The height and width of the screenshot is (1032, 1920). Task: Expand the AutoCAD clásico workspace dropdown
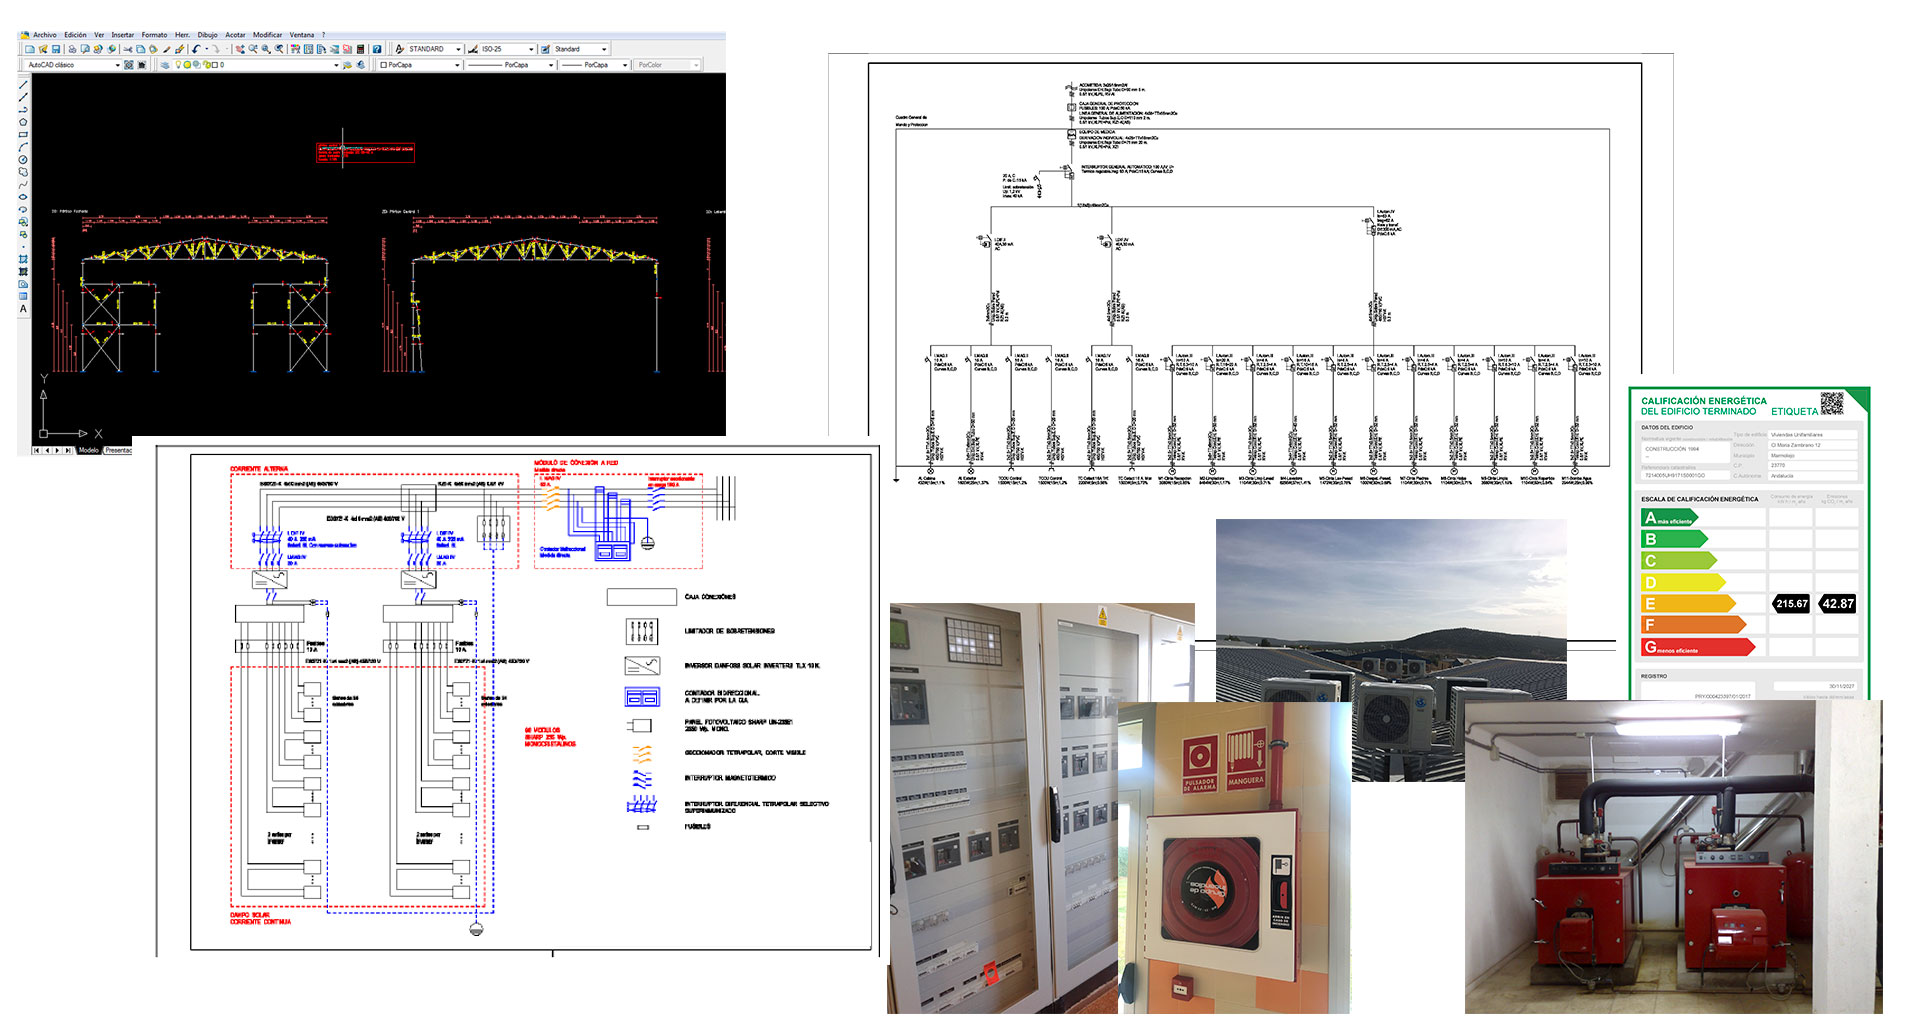click(x=117, y=65)
